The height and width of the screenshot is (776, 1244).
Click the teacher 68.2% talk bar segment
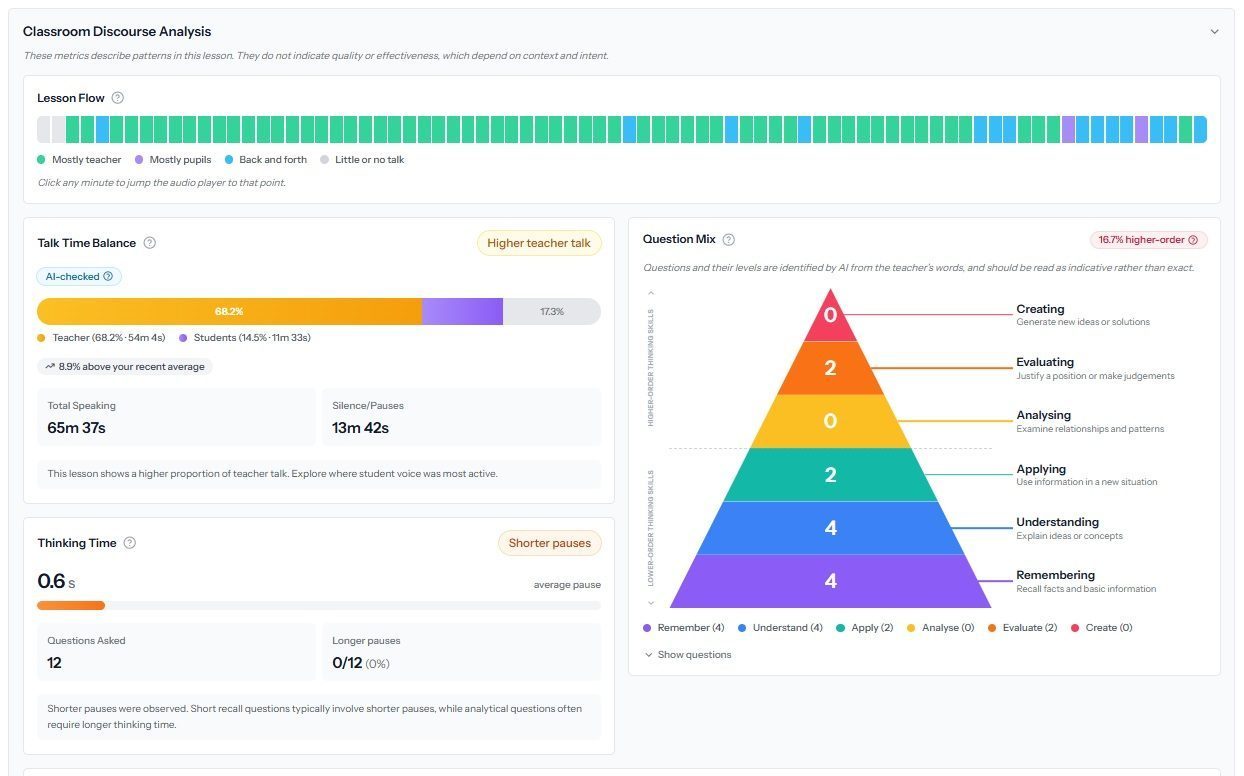point(229,311)
